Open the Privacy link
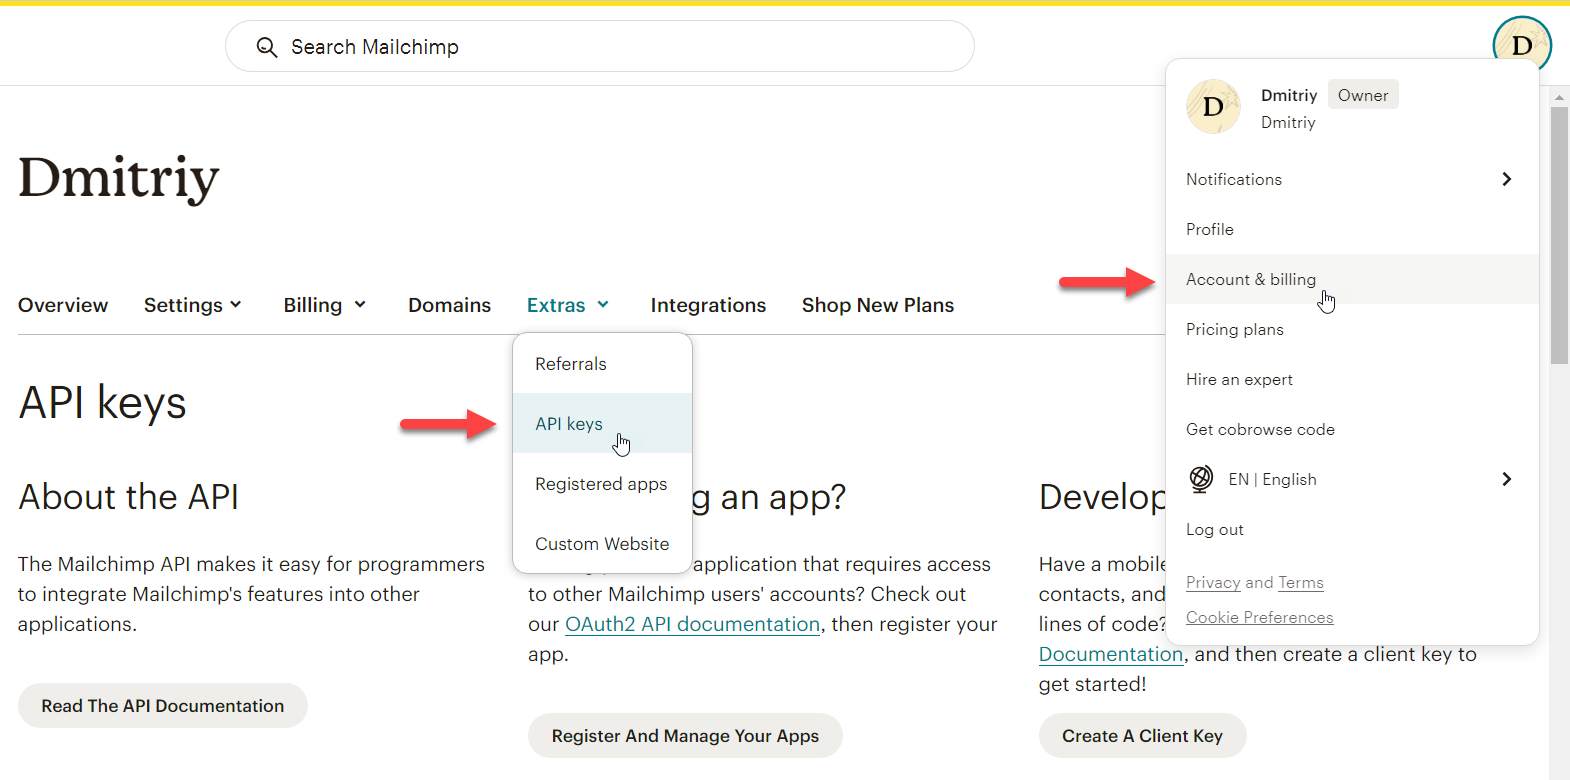This screenshot has width=1570, height=780. tap(1213, 582)
